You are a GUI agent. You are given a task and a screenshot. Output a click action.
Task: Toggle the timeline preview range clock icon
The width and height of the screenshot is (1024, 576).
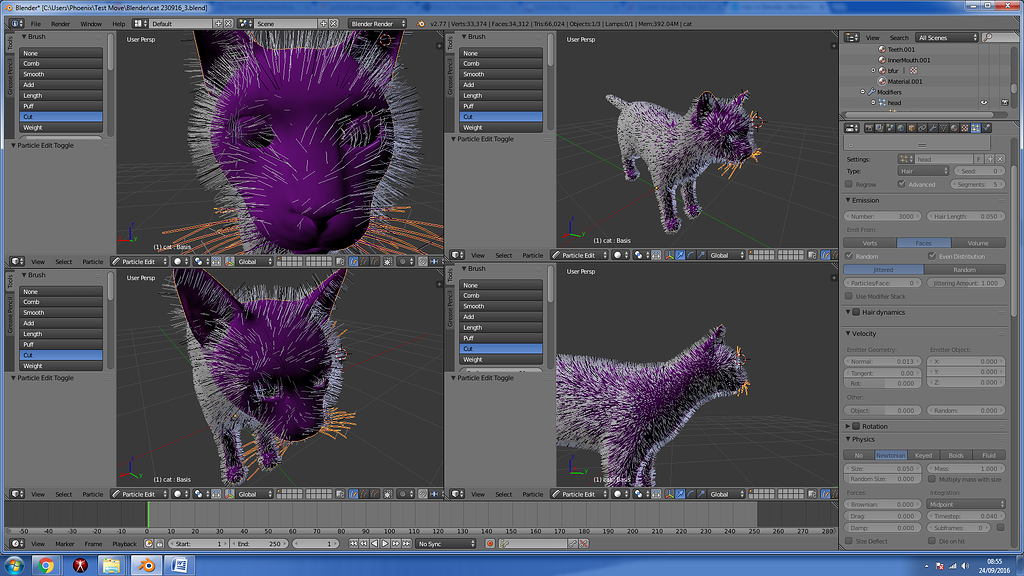click(149, 543)
